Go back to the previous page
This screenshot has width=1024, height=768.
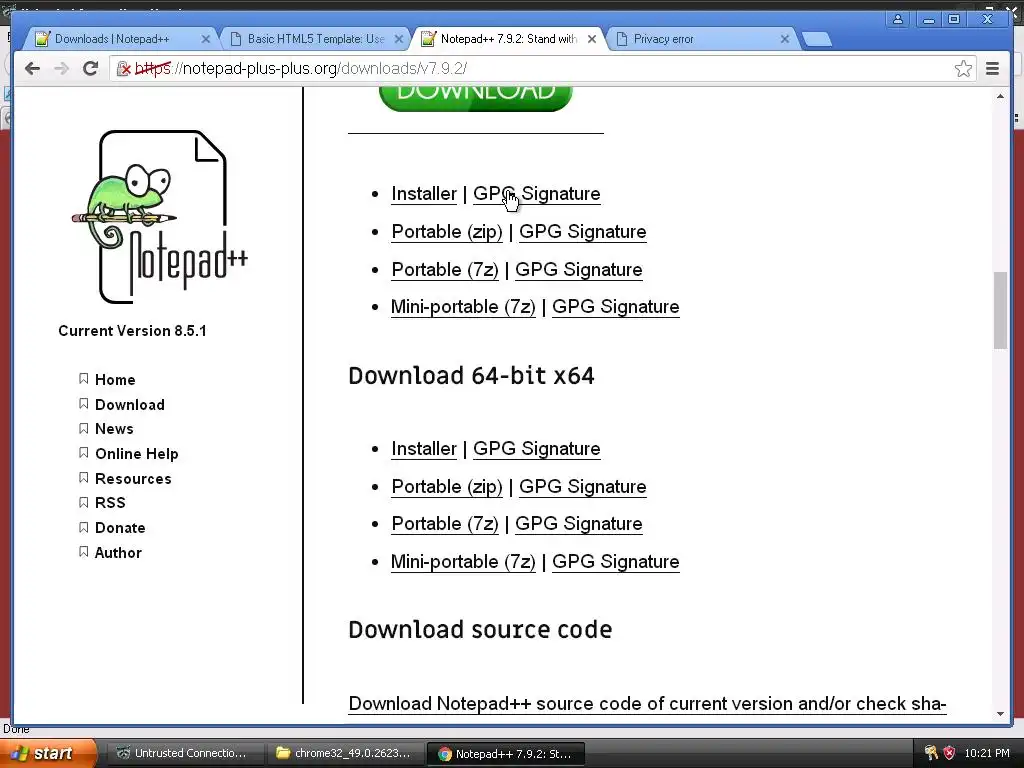pyautogui.click(x=32, y=69)
